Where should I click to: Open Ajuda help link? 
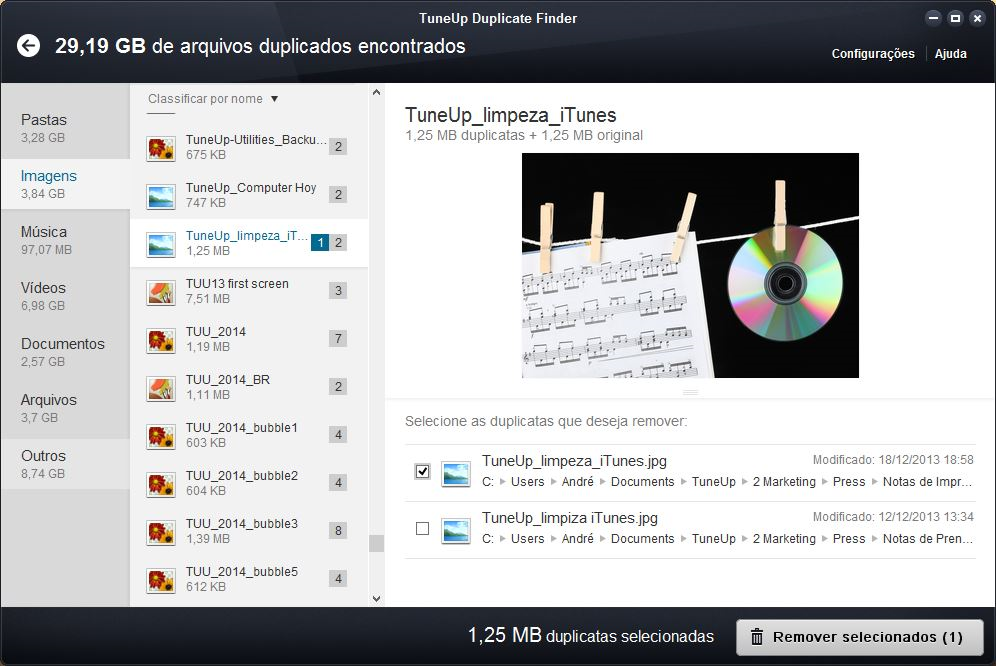pyautogui.click(x=950, y=54)
